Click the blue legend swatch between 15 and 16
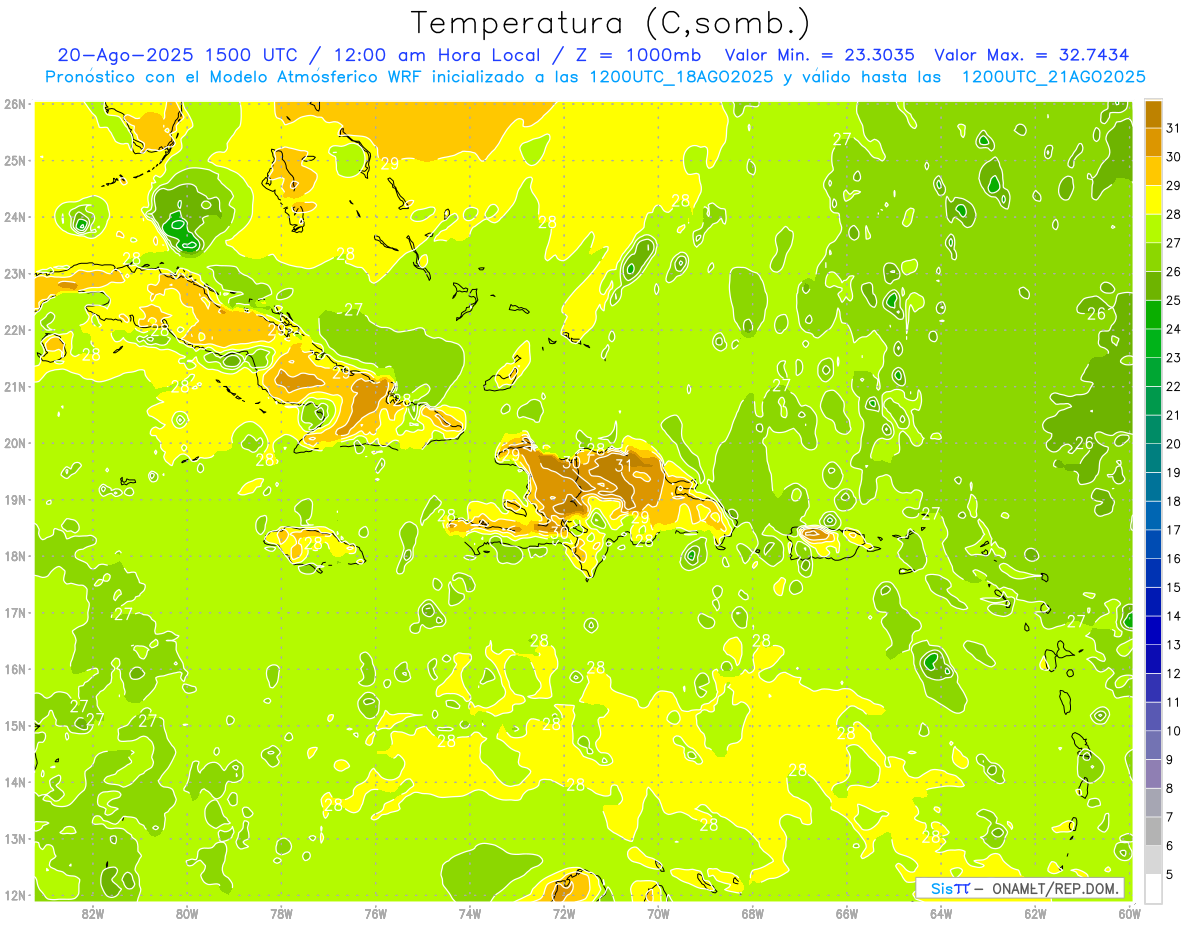 (x=1153, y=572)
